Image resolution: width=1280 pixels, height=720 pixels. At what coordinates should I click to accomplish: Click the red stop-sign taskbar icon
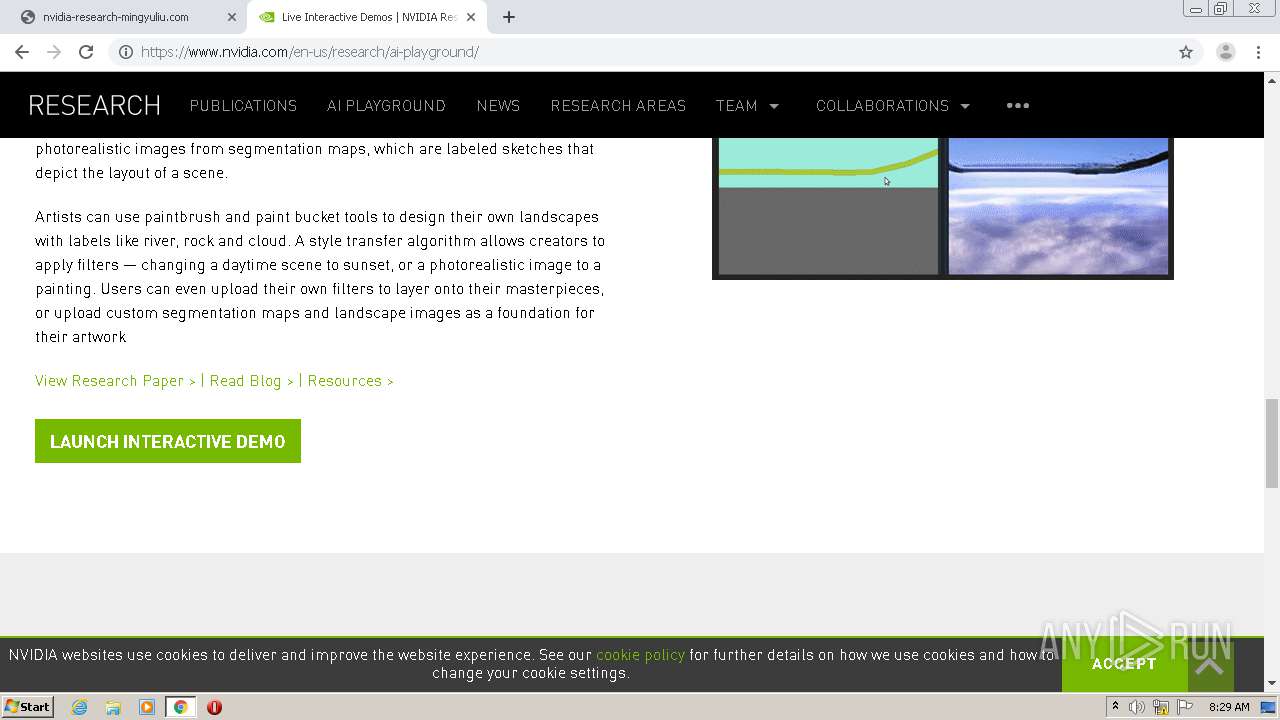[x=214, y=707]
